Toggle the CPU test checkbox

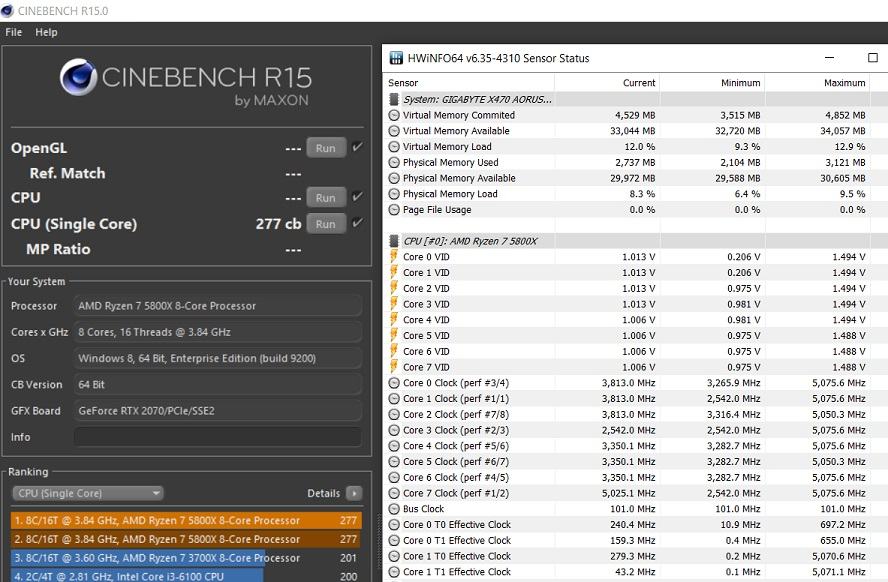[357, 197]
